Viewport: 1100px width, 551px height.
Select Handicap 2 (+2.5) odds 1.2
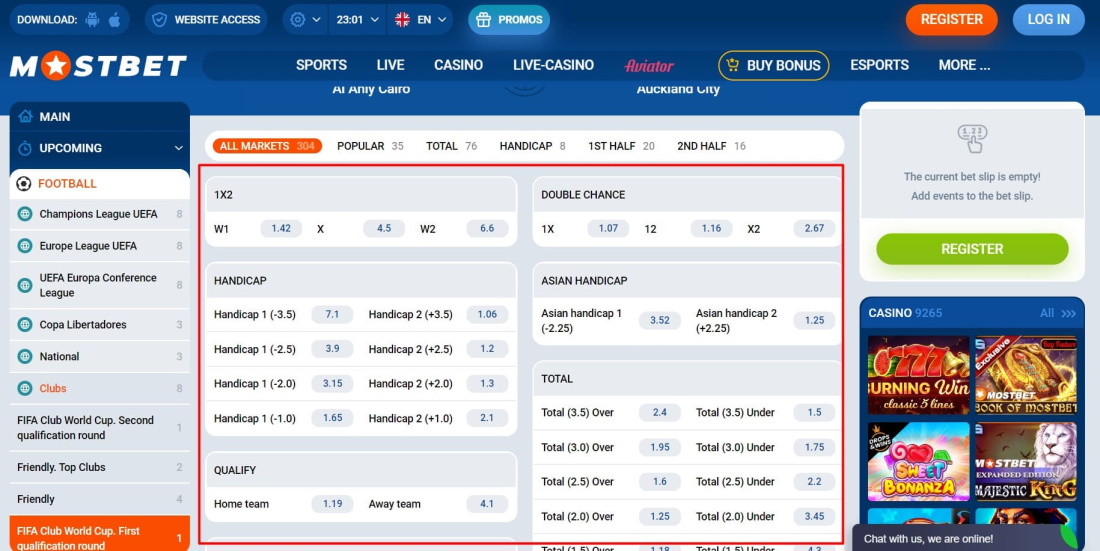(x=487, y=349)
